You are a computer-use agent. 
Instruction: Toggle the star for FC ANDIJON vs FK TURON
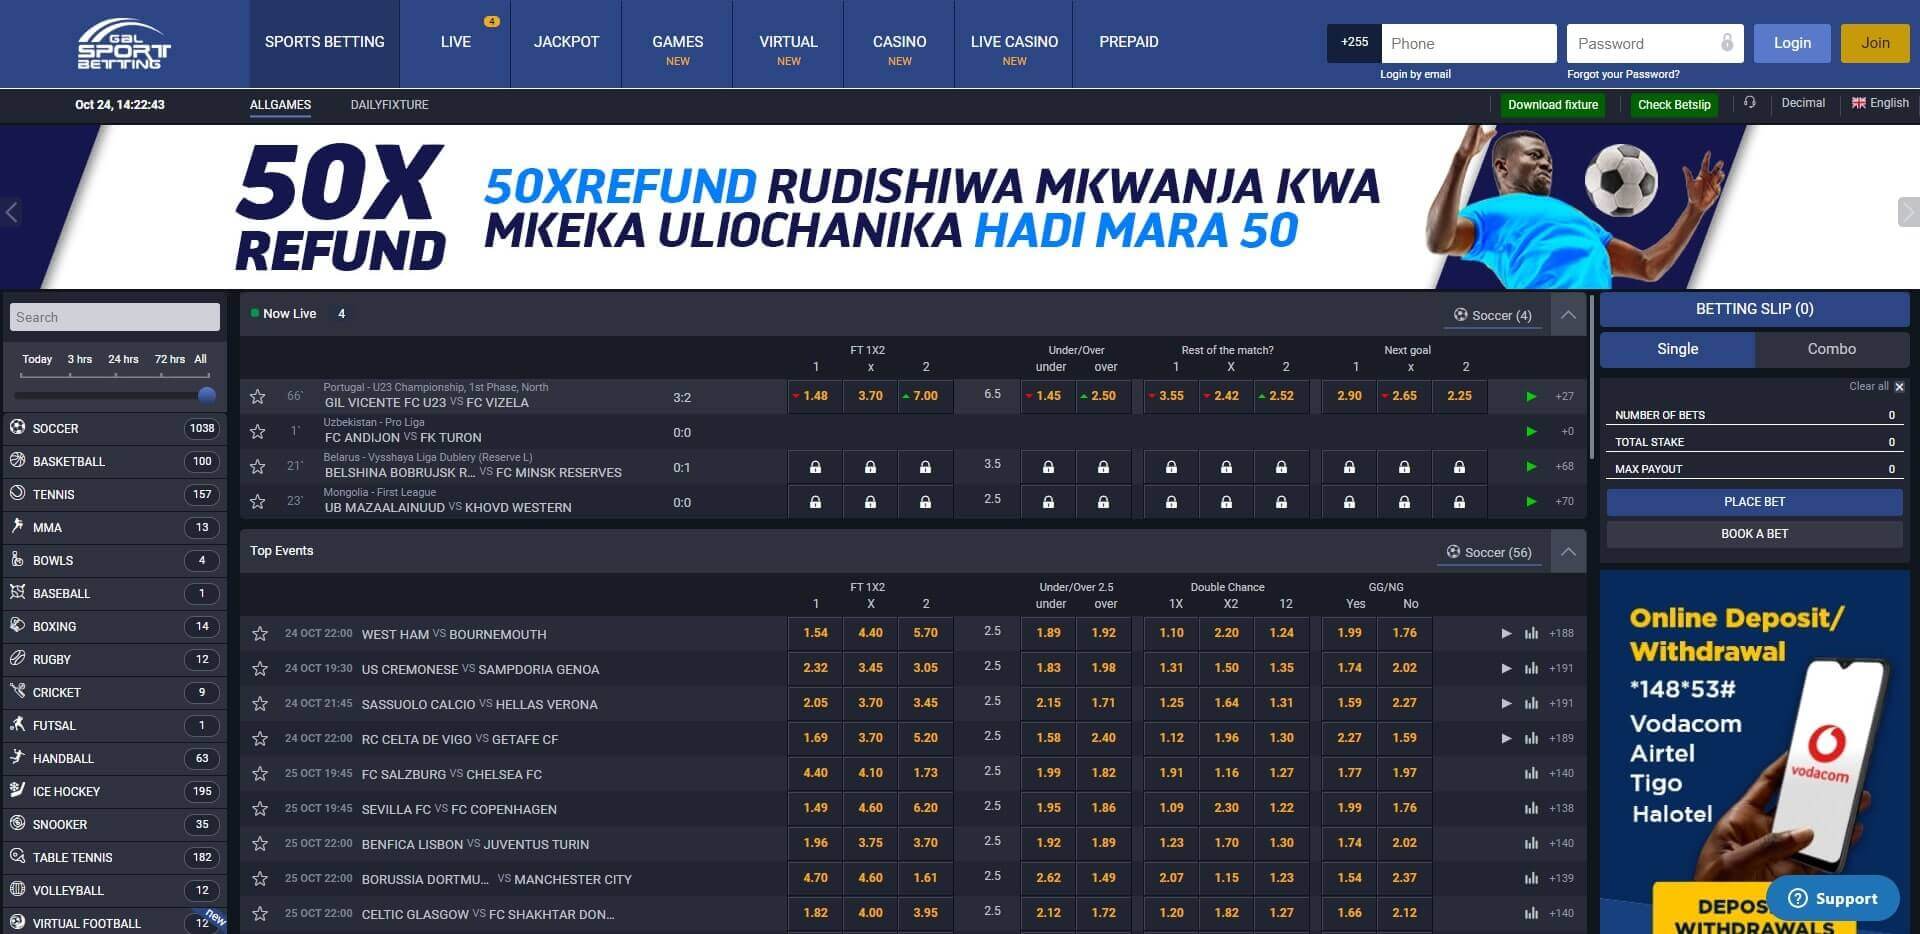tap(258, 431)
